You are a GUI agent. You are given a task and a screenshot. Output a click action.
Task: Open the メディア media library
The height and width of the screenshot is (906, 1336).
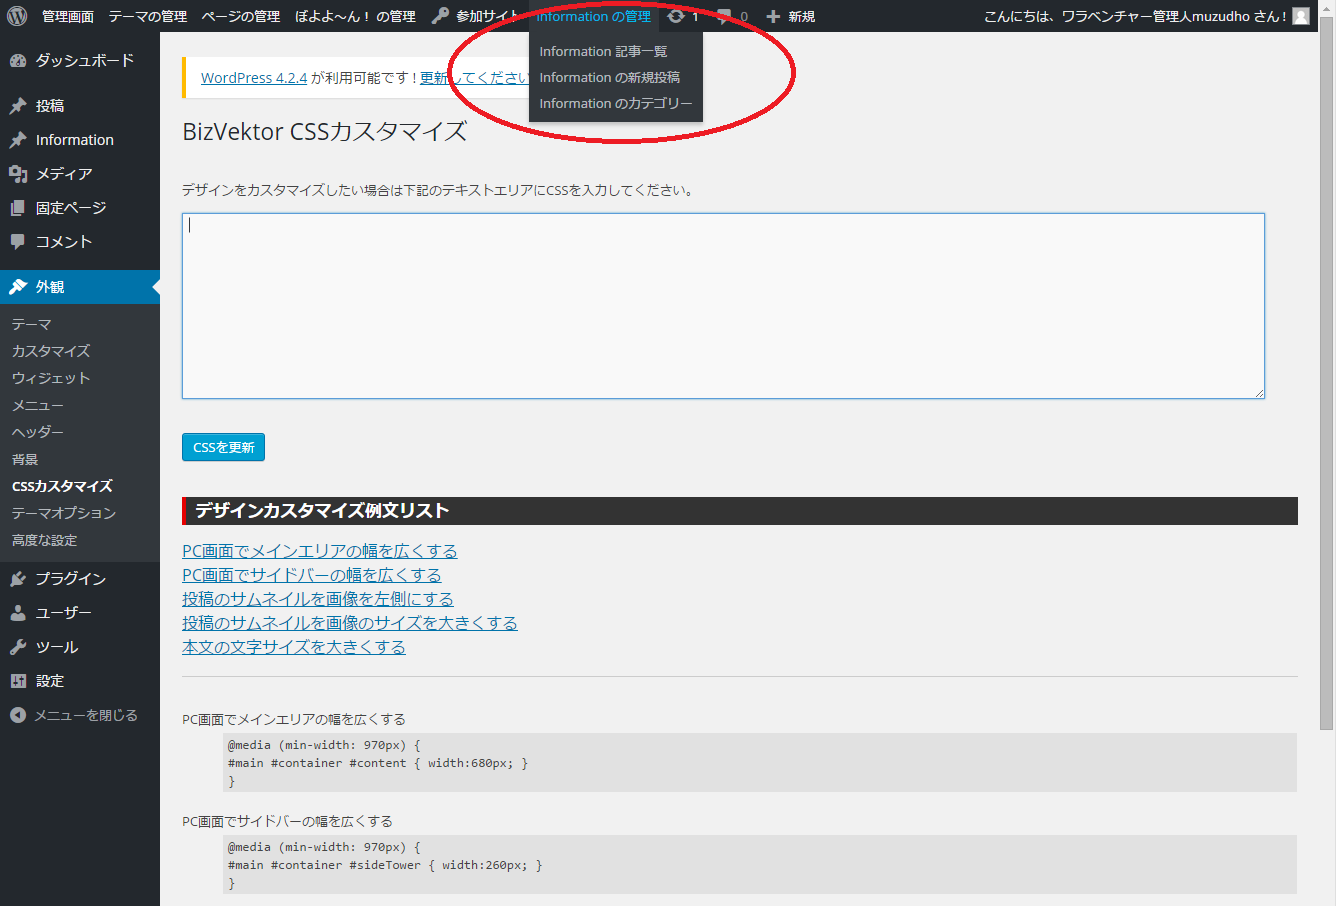[x=80, y=174]
